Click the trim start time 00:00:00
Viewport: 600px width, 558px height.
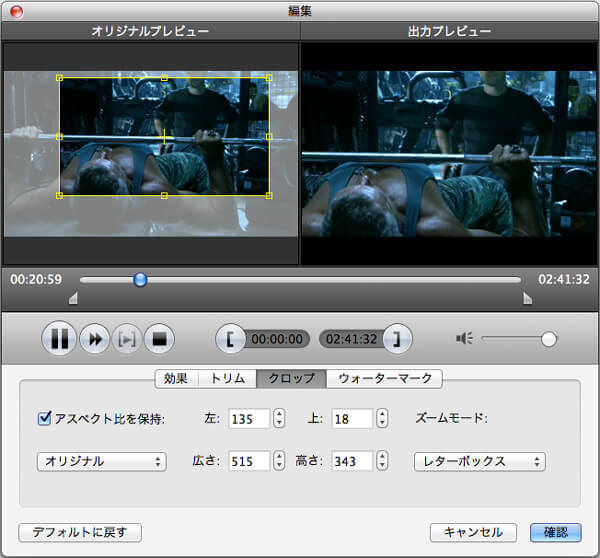(x=277, y=339)
